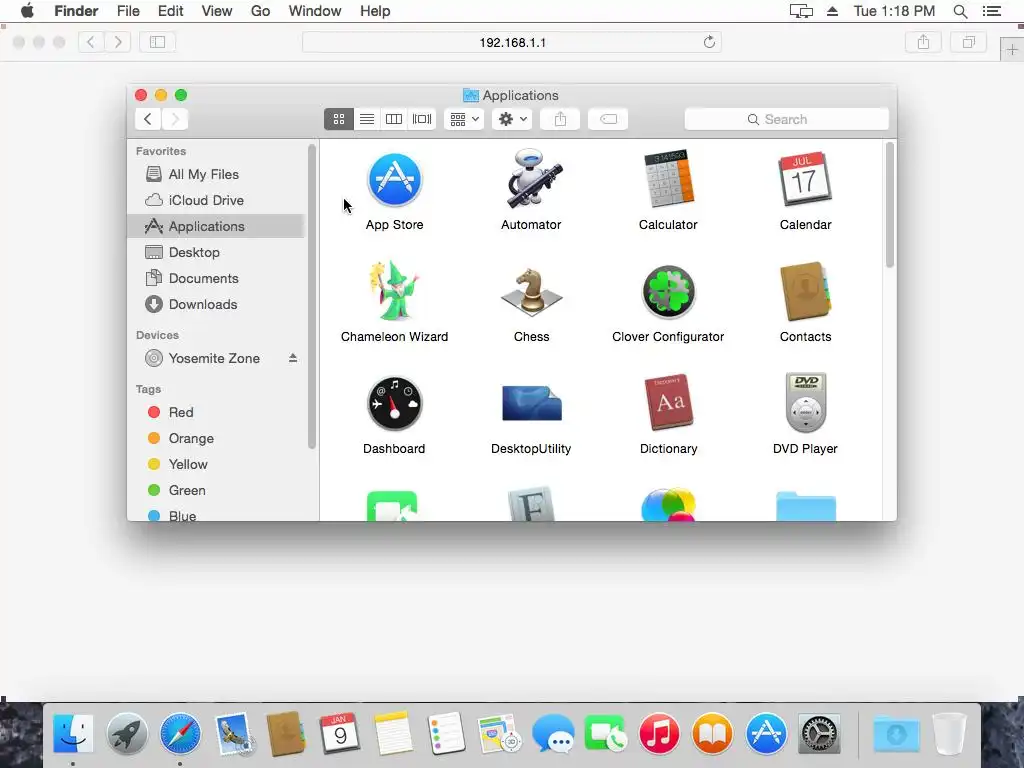This screenshot has width=1024, height=768.
Task: Switch Finder to list view
Action: coord(367,119)
